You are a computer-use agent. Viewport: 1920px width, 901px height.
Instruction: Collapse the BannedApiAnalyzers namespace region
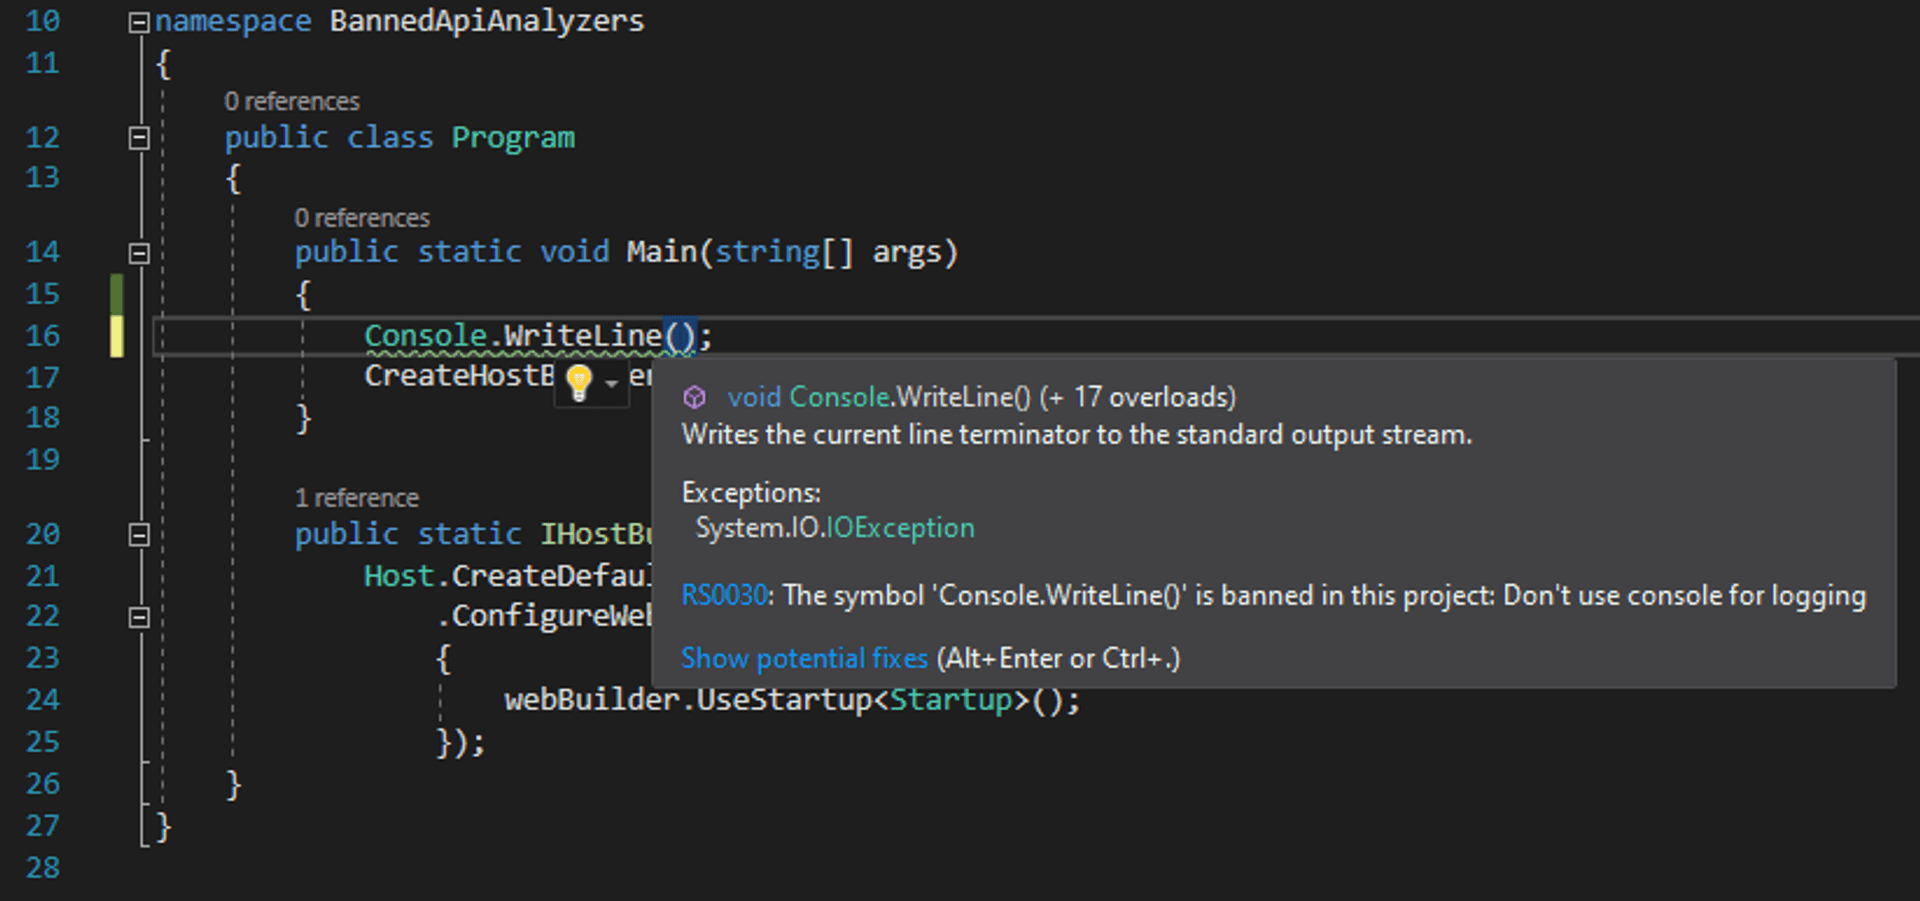pyautogui.click(x=140, y=20)
